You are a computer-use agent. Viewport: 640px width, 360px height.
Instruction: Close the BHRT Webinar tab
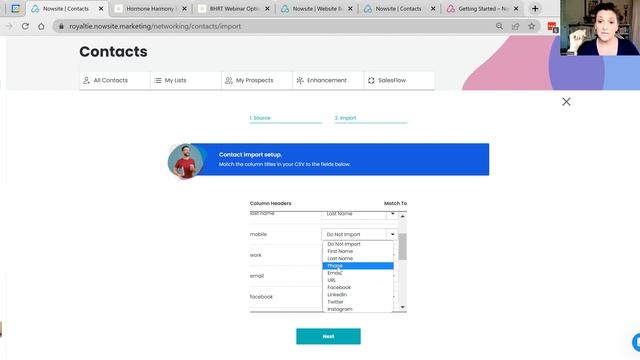(x=267, y=9)
